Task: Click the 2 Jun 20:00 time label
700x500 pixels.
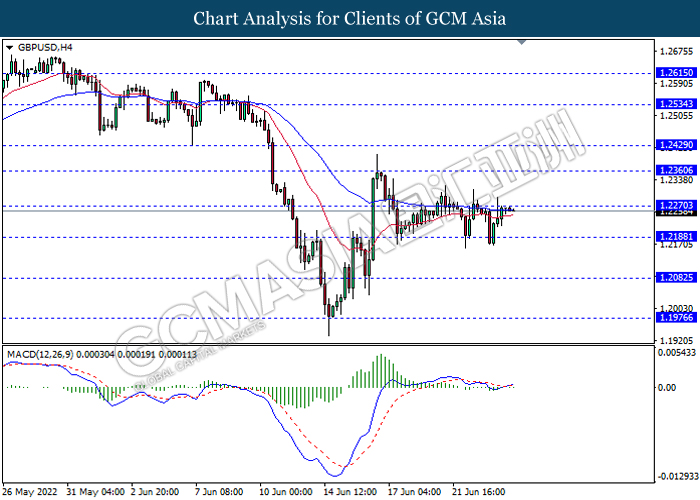Action: [155, 492]
